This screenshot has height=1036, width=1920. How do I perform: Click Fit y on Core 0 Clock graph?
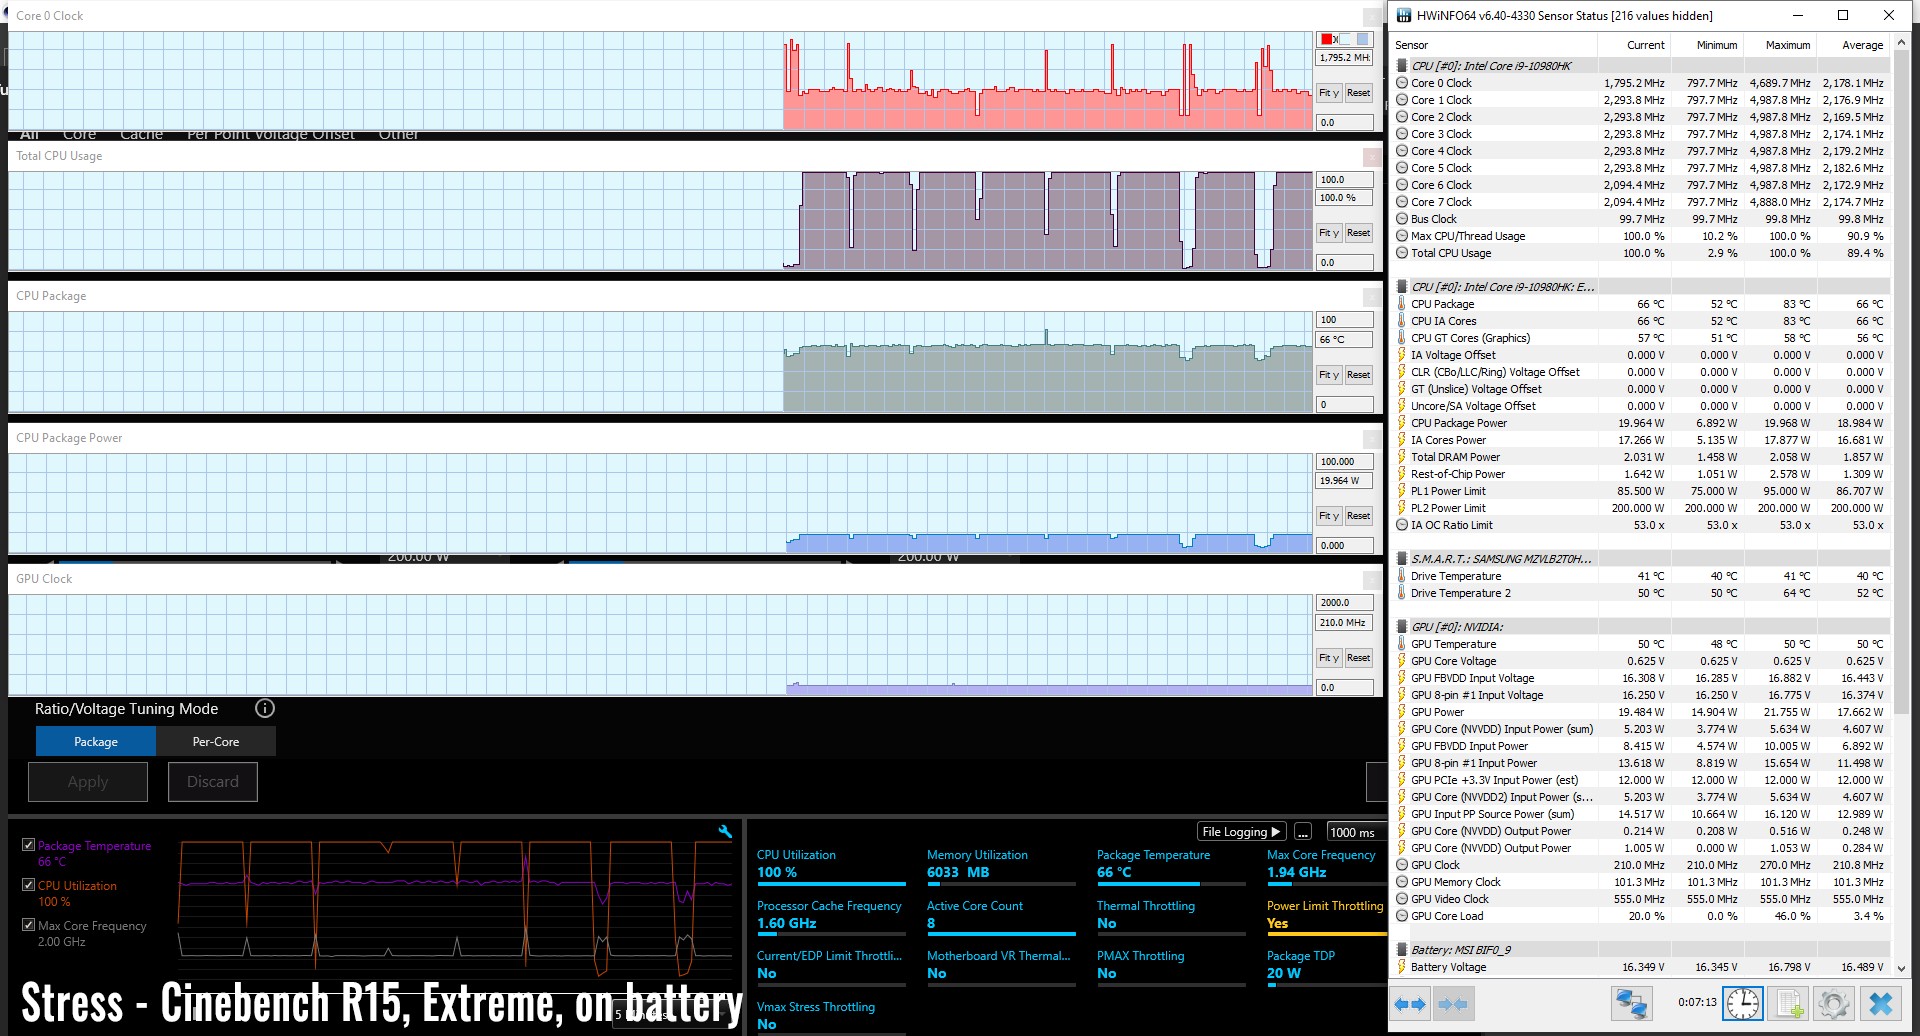point(1328,93)
